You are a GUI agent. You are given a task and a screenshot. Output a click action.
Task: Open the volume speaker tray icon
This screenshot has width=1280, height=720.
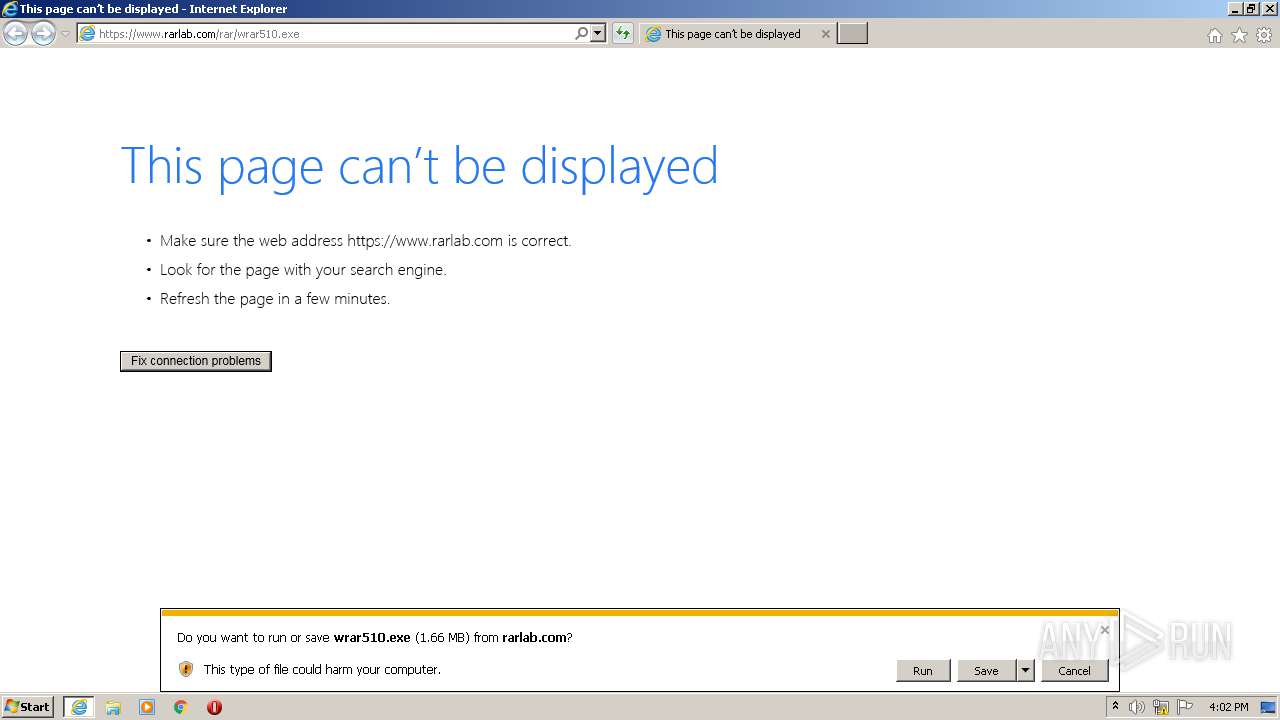[1137, 707]
